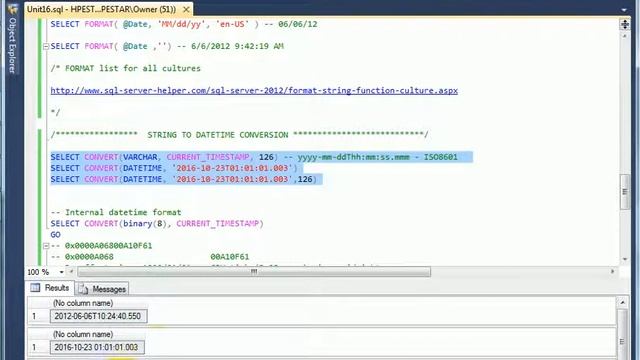Click the CONVERT DATETIME line ending ,126)
This screenshot has width=640, height=360.
click(x=184, y=179)
